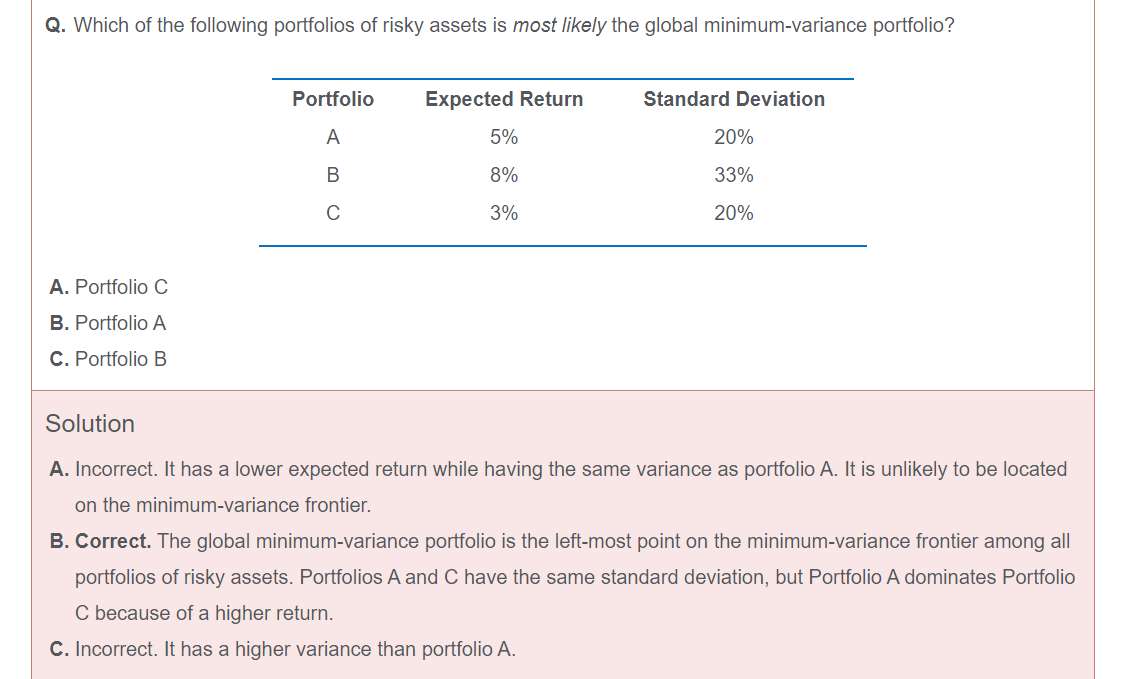Select answer option C. Portfolio B

[108, 359]
